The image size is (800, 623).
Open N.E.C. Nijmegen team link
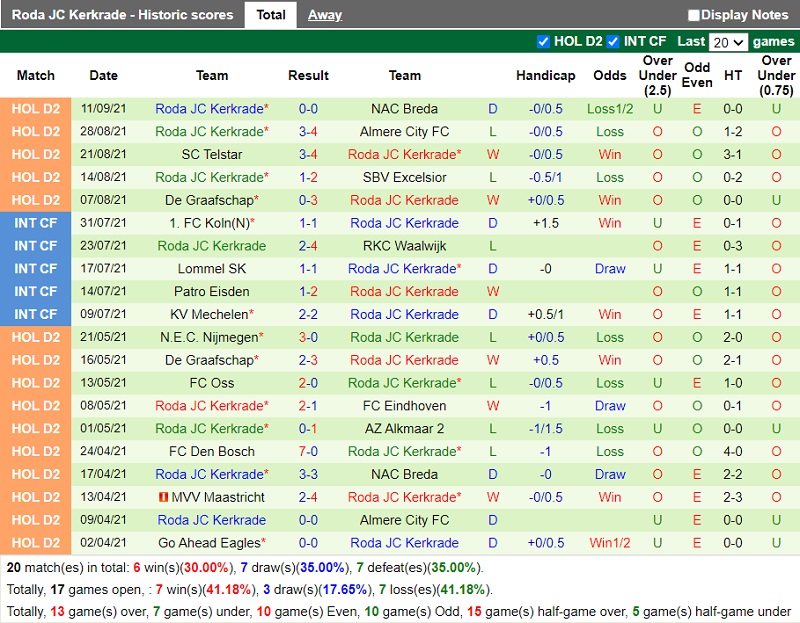tap(209, 337)
